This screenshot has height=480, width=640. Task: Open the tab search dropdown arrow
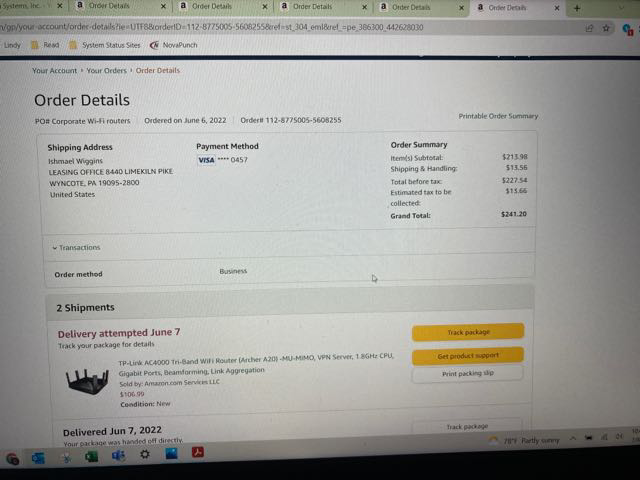click(621, 8)
